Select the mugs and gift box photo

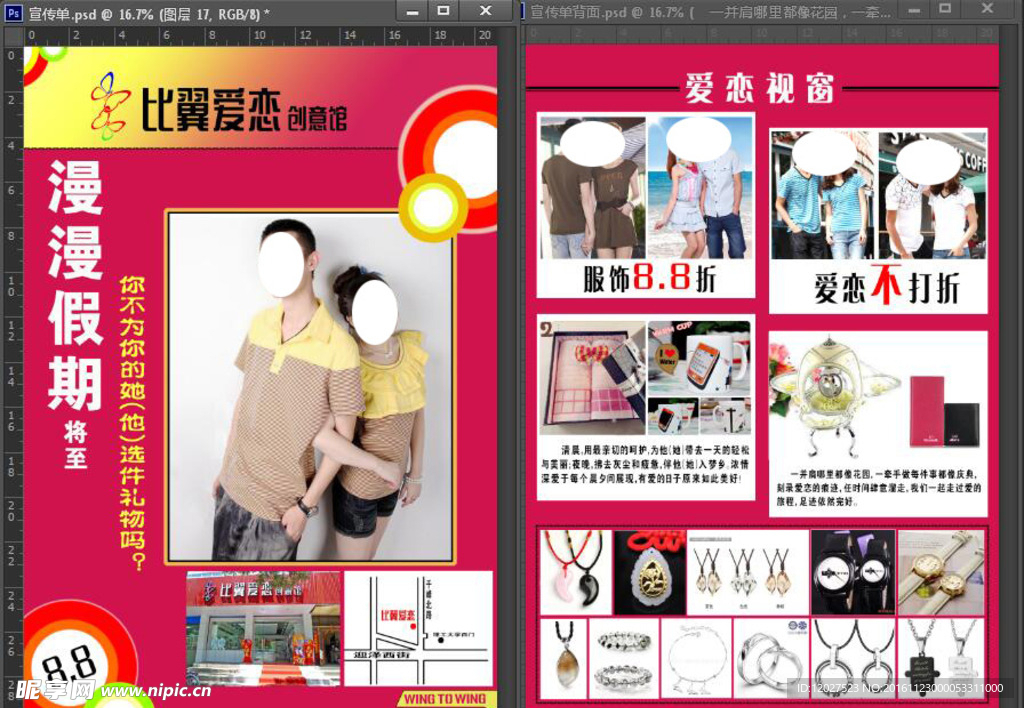pyautogui.click(x=645, y=378)
